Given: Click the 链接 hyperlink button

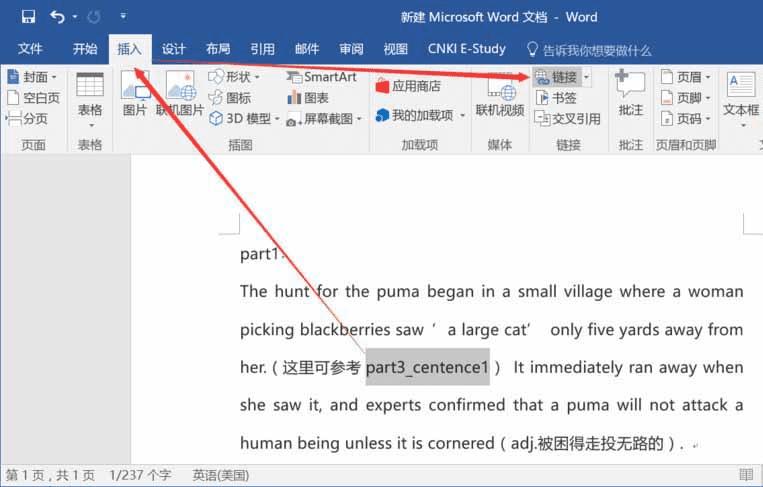Looking at the screenshot, I should pyautogui.click(x=557, y=77).
